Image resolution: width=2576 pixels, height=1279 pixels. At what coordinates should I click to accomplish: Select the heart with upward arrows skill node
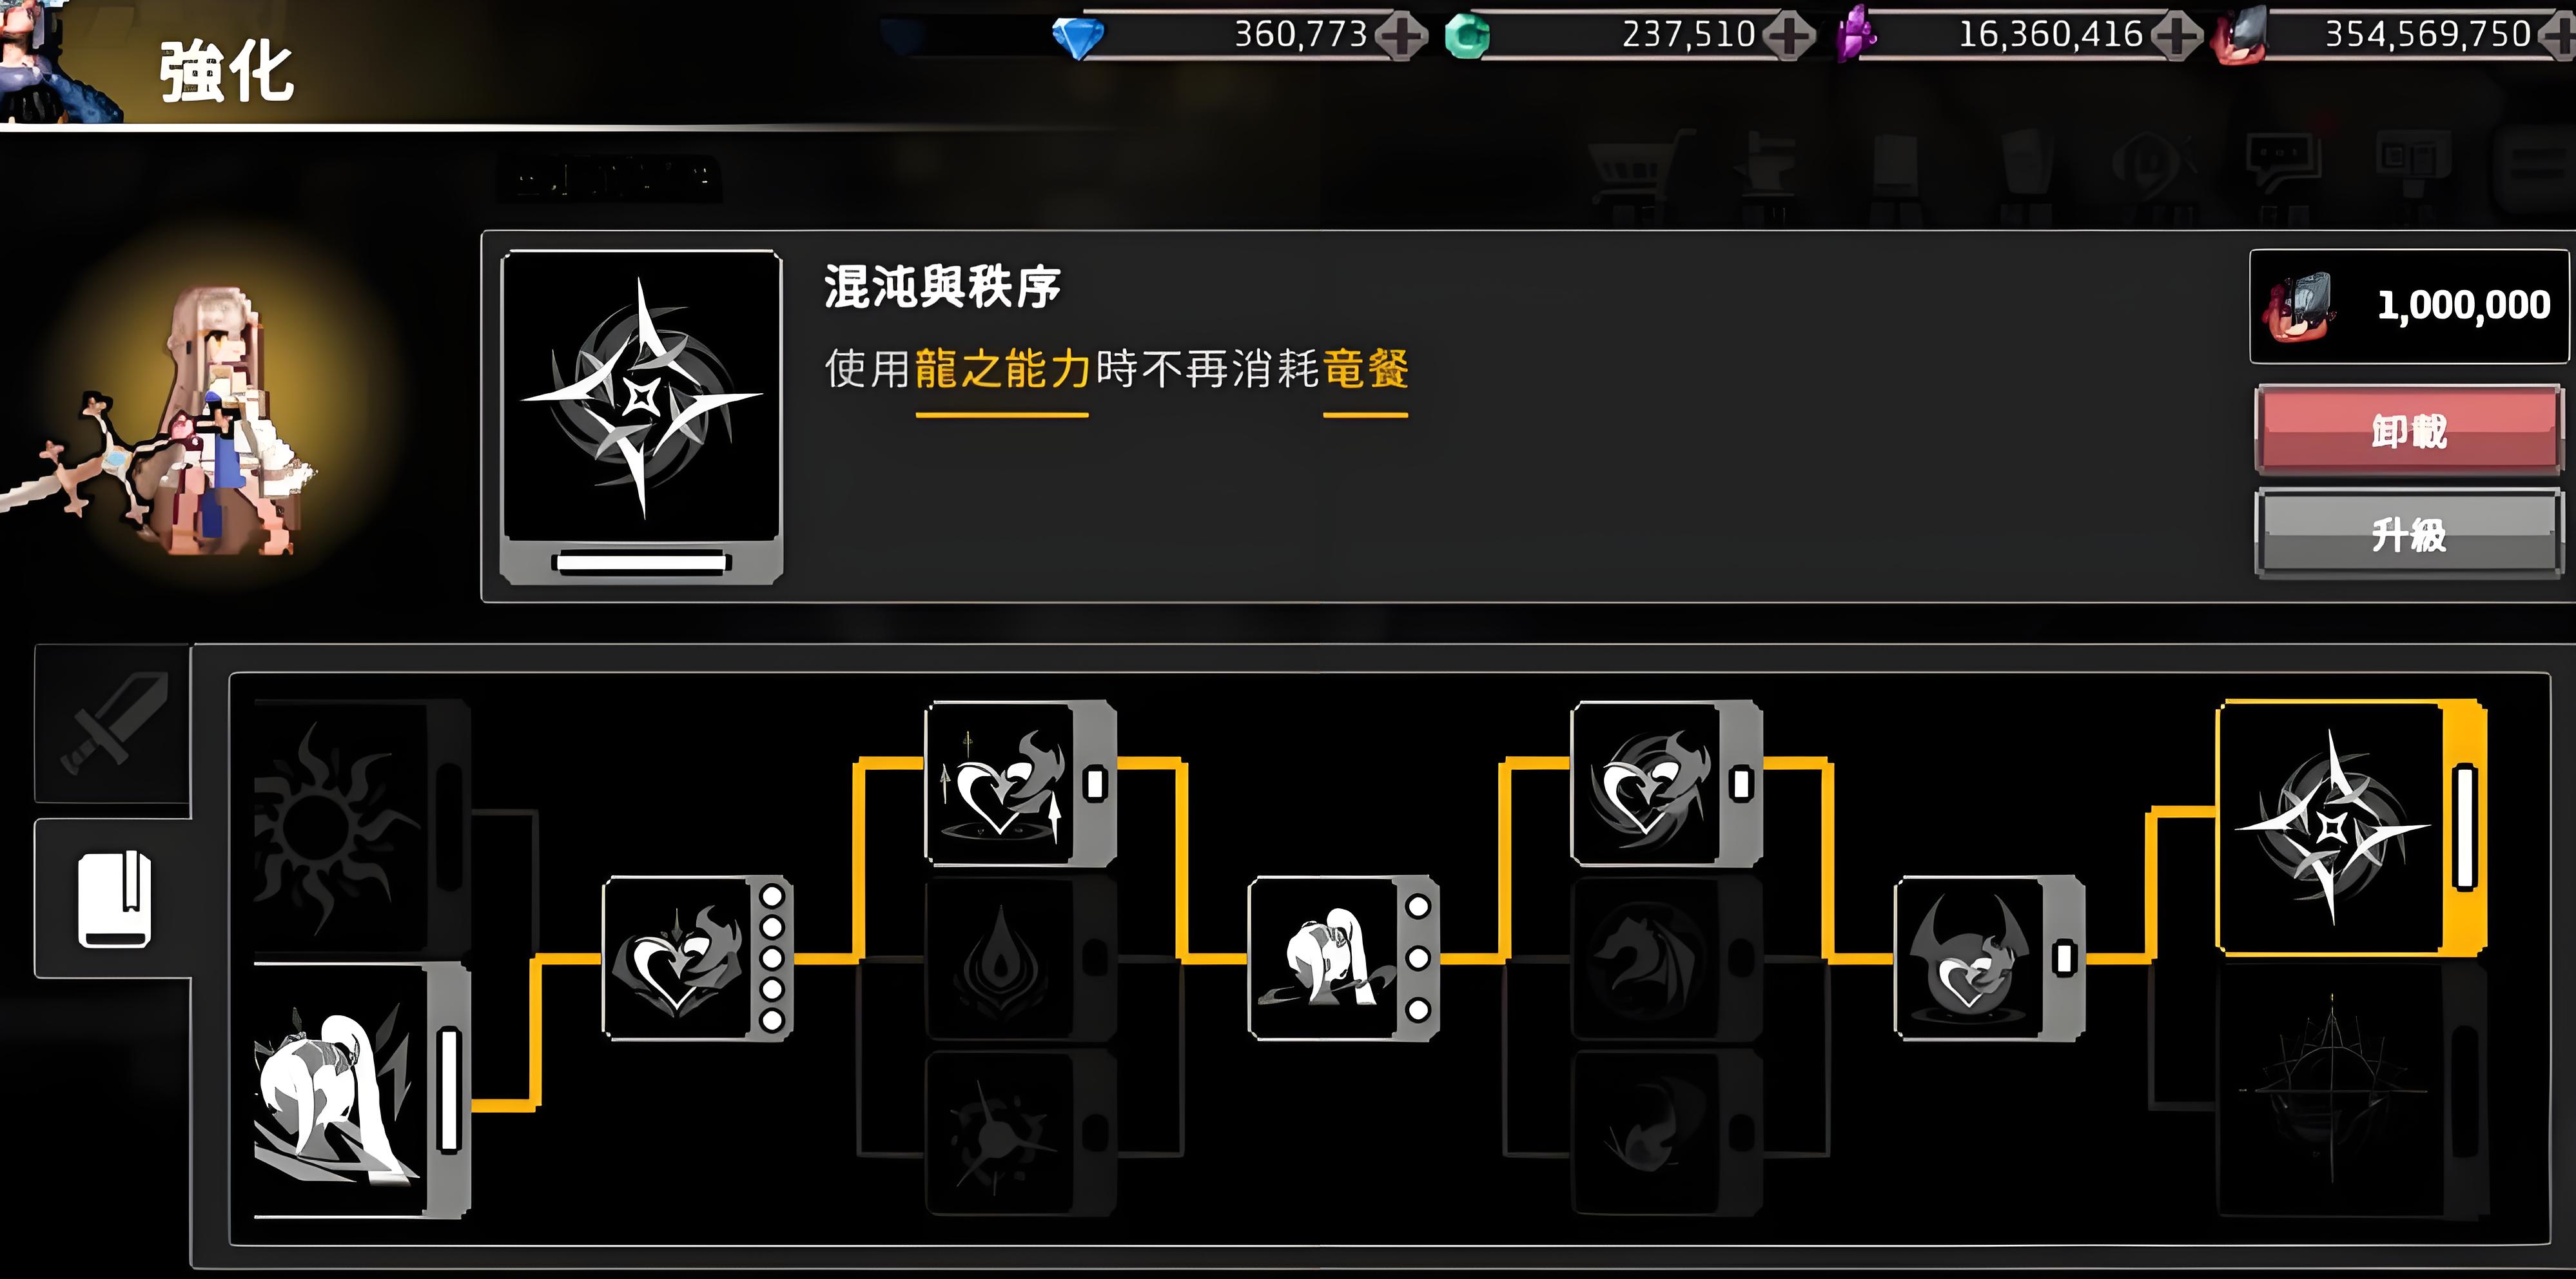coord(1020,783)
